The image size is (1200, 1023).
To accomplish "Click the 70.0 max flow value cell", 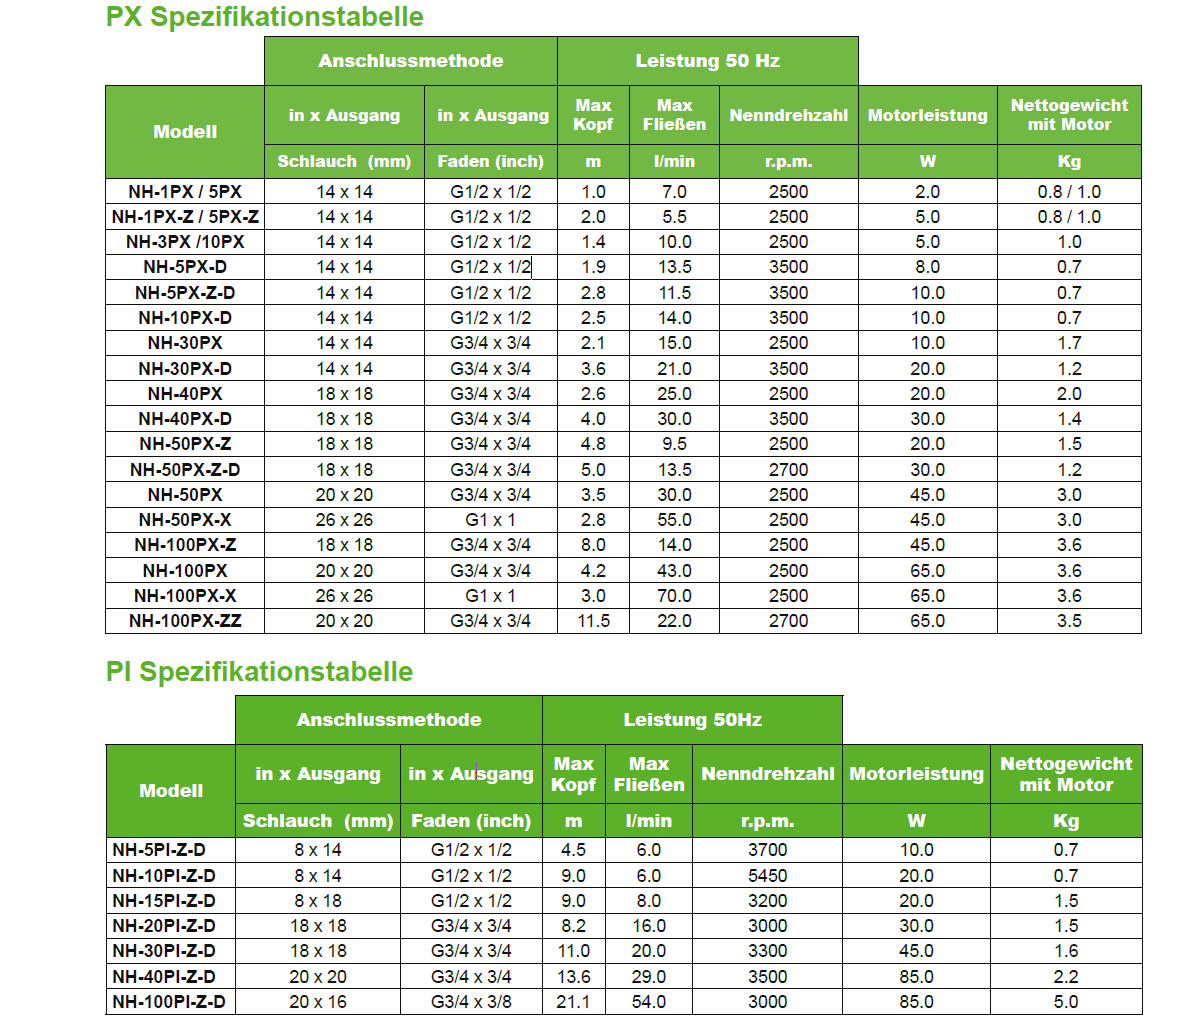I will tap(674, 596).
